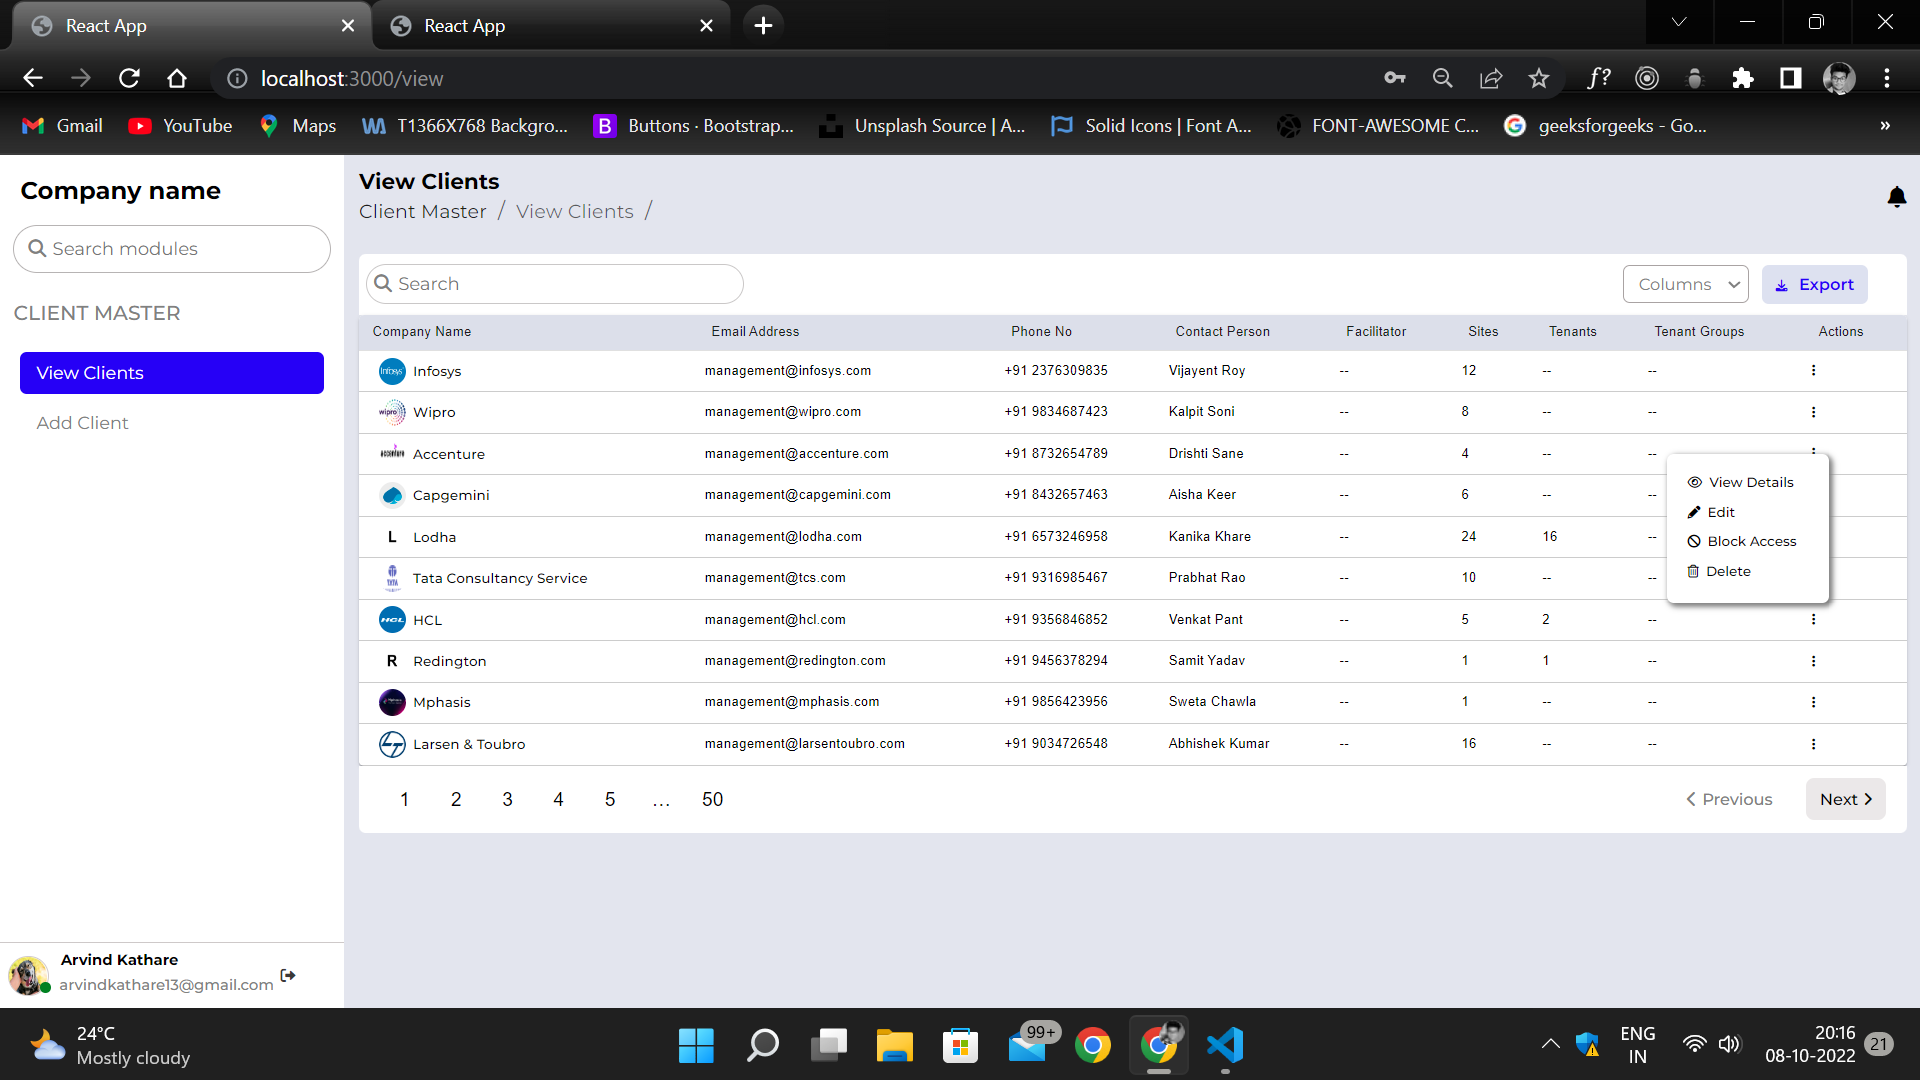Viewport: 1920px width, 1080px height.
Task: Click Arvind Kathare profile avatar
Action: tap(29, 975)
